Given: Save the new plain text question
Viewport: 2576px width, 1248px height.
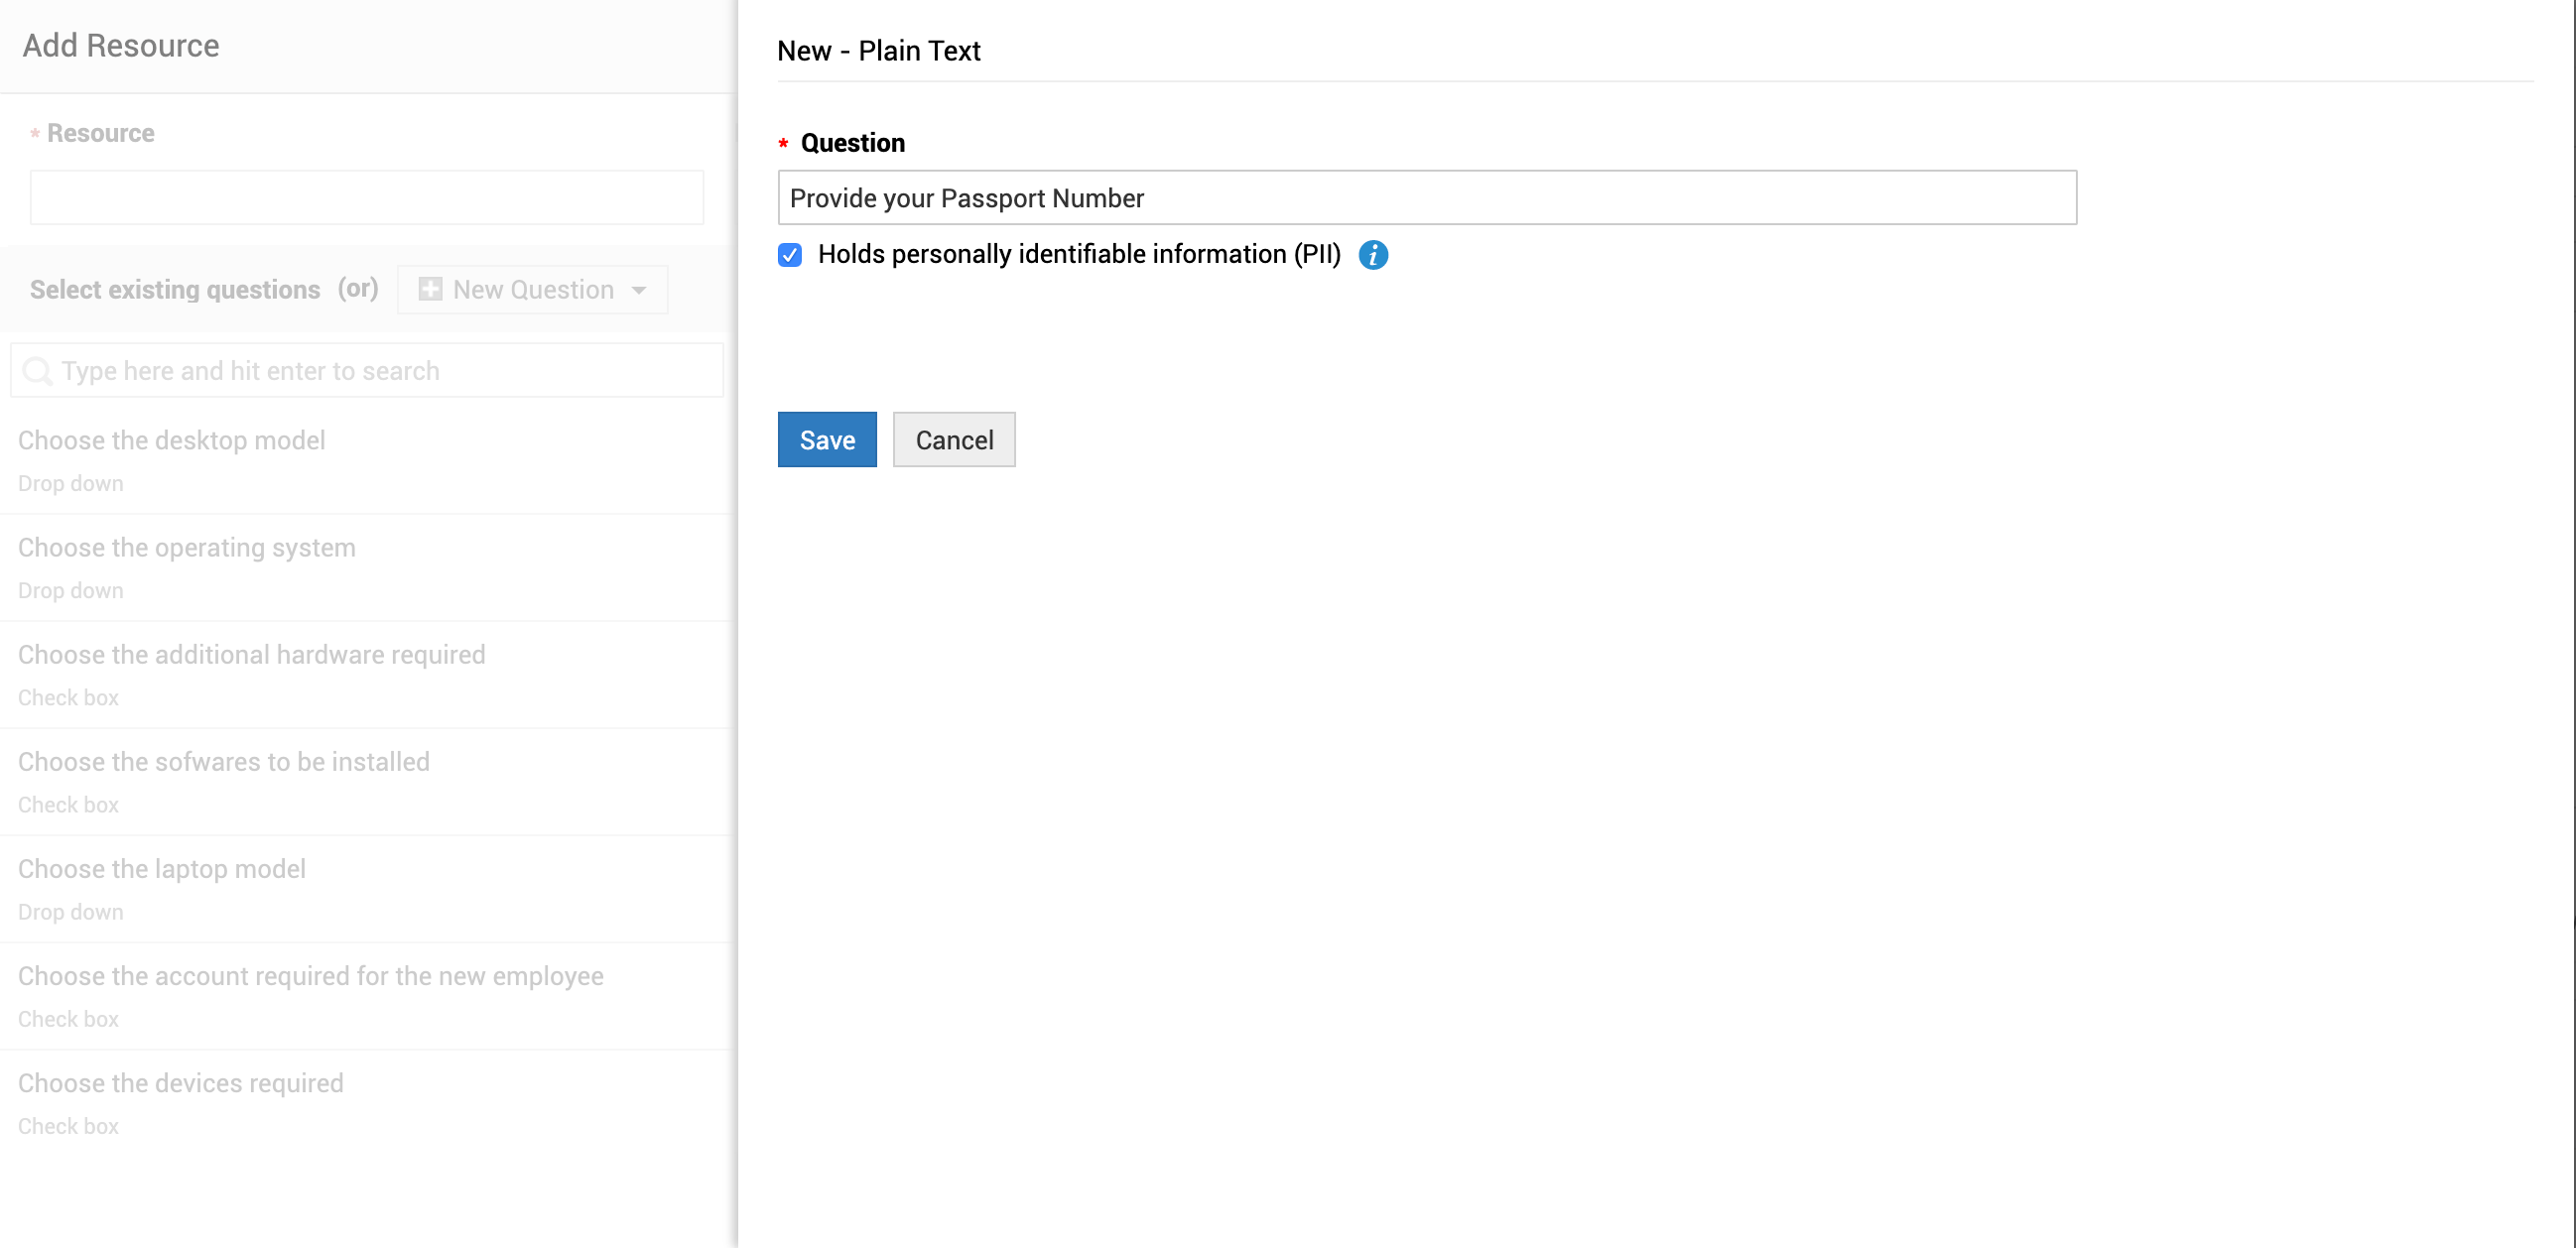Looking at the screenshot, I should pos(826,439).
